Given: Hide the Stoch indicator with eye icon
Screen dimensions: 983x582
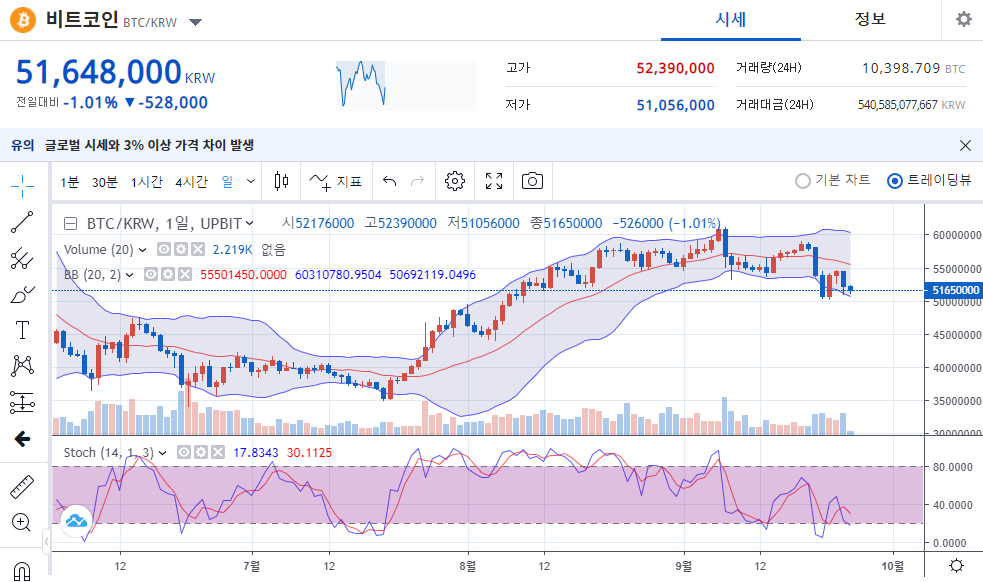Looking at the screenshot, I should pos(184,452).
